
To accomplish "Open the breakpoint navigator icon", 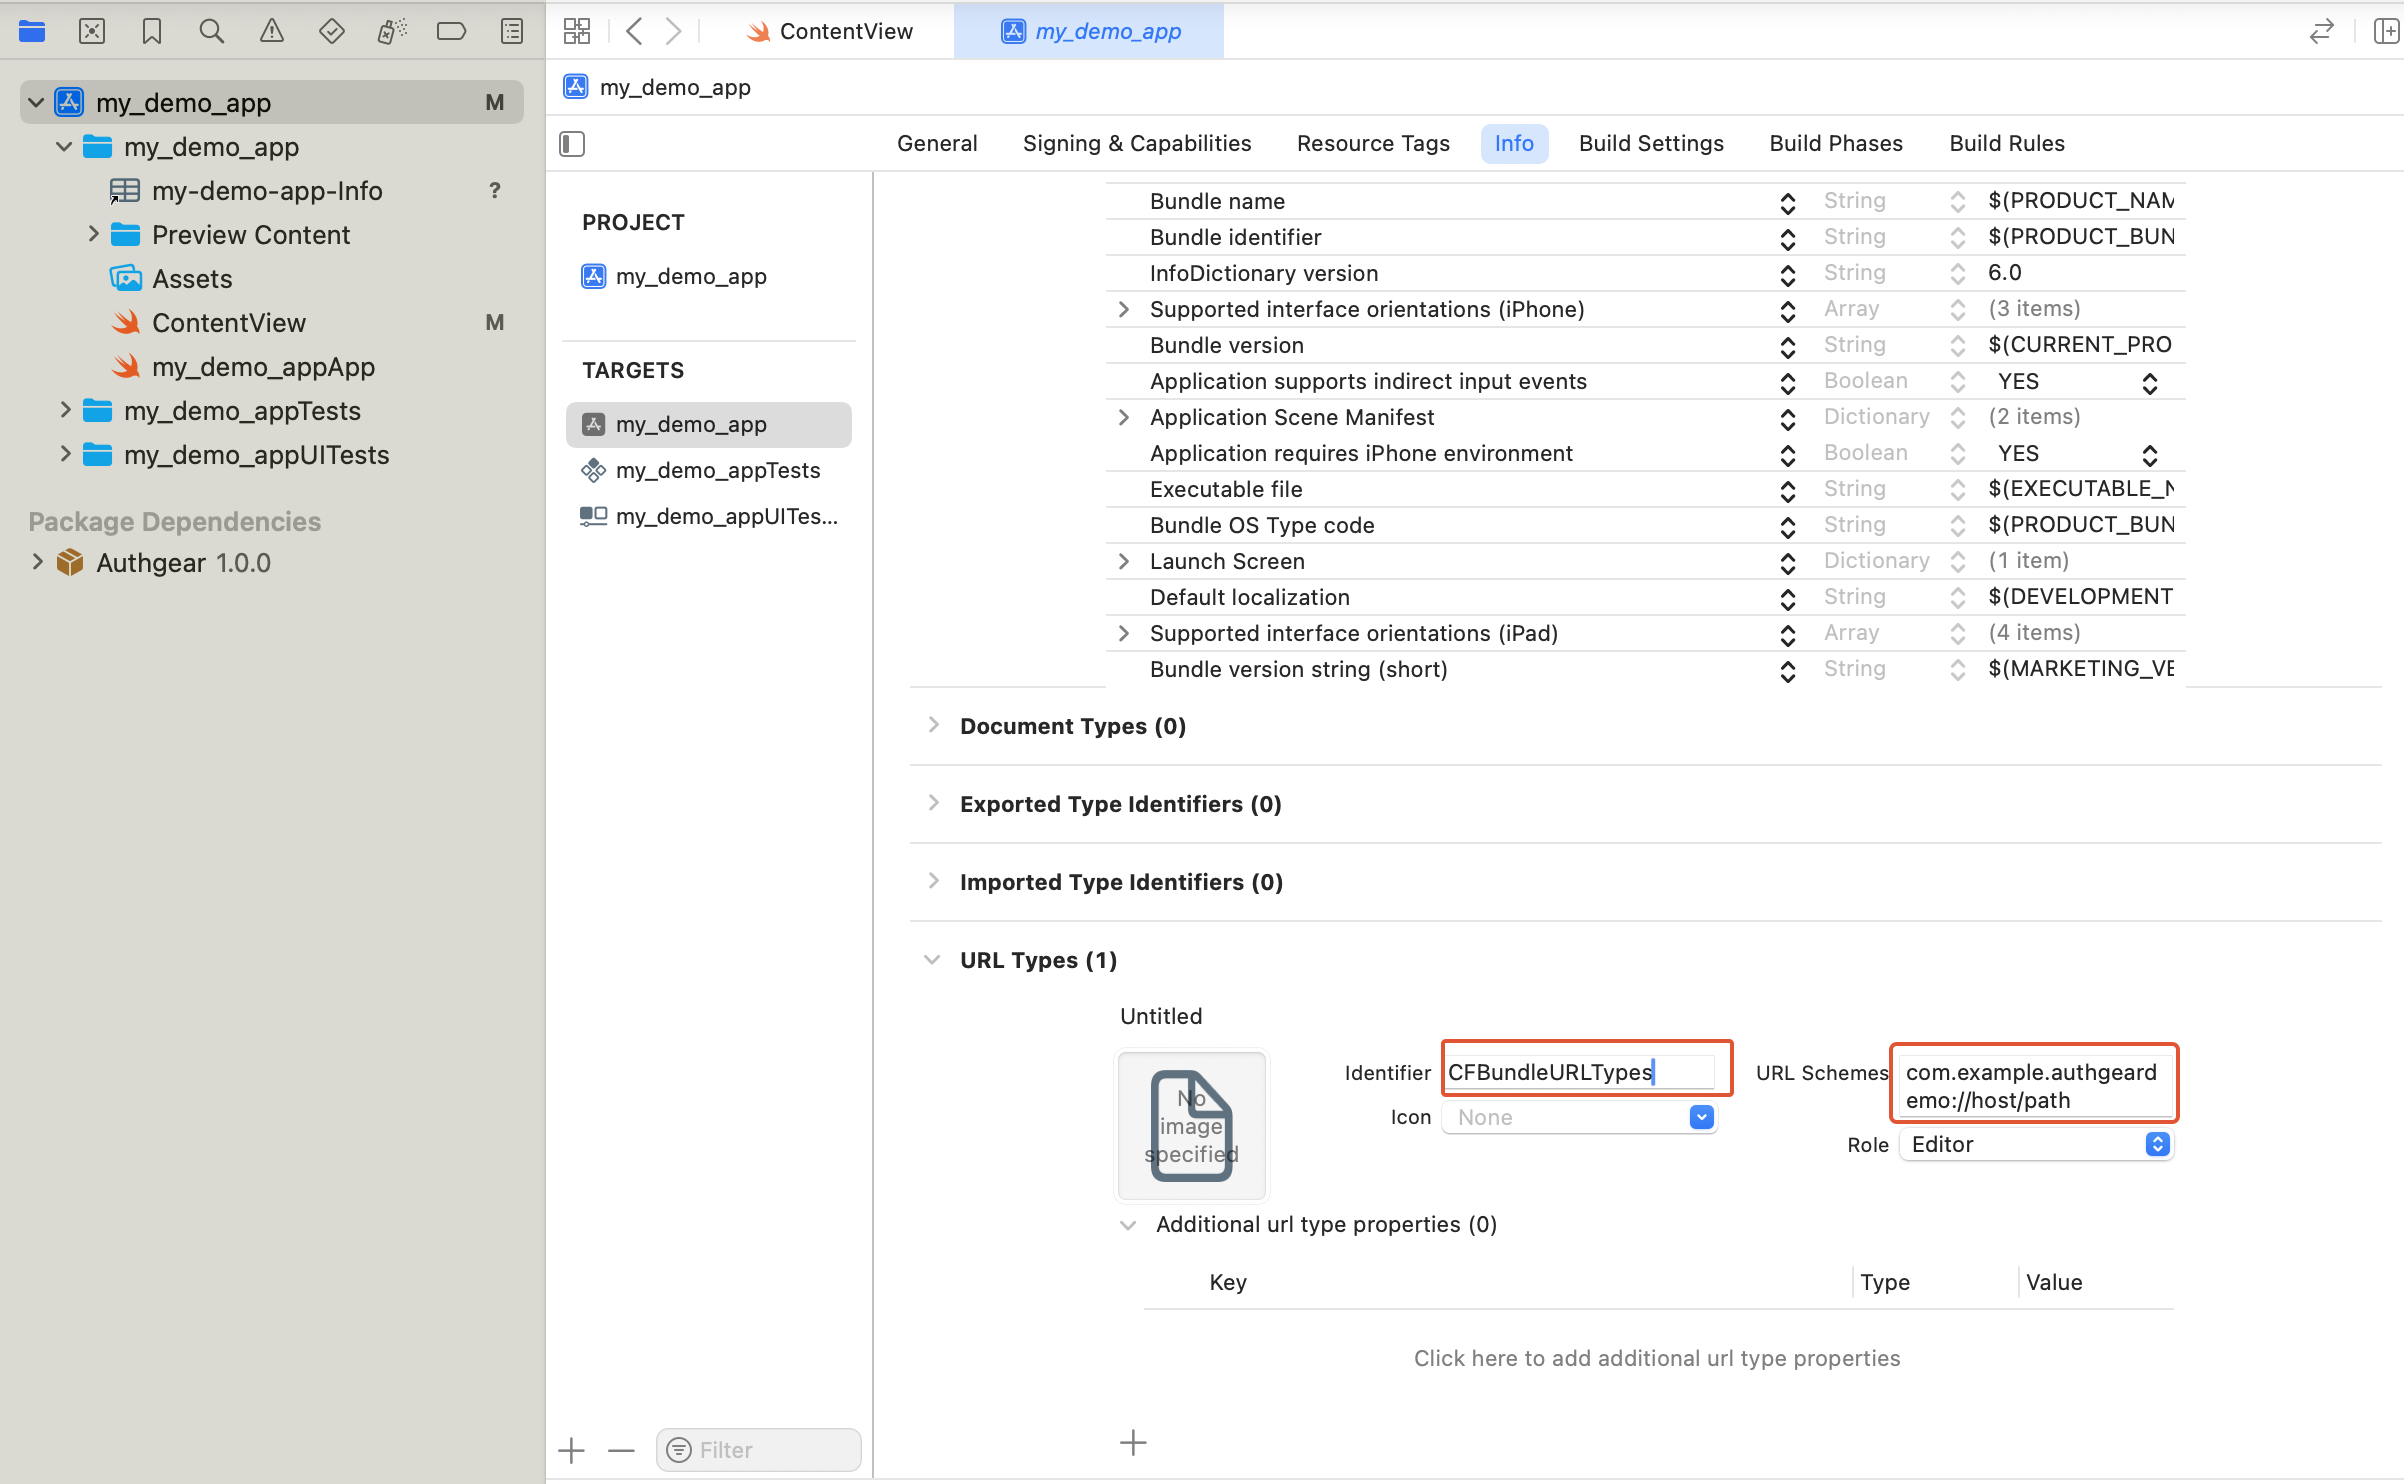I will tap(451, 32).
